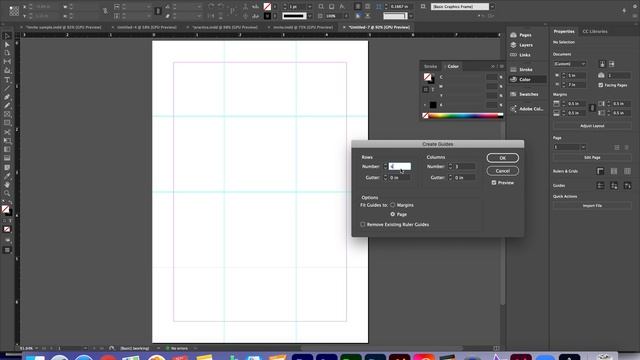
Task: Click the Edit Page button
Action: (592, 158)
